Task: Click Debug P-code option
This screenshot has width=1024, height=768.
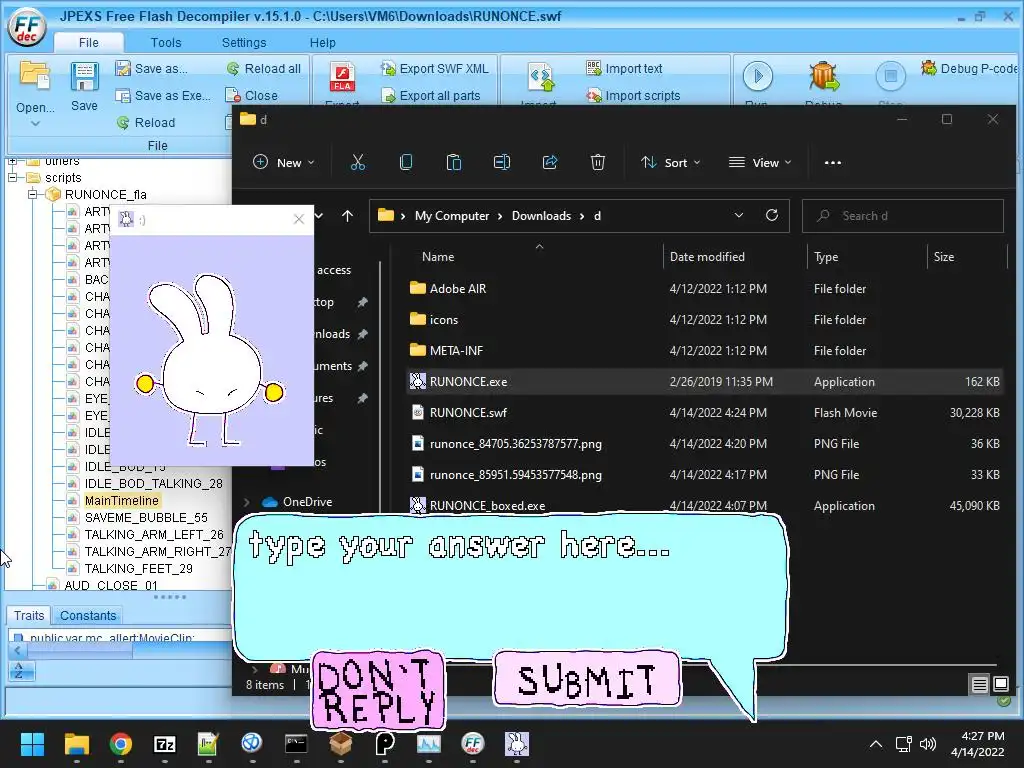Action: click(970, 69)
